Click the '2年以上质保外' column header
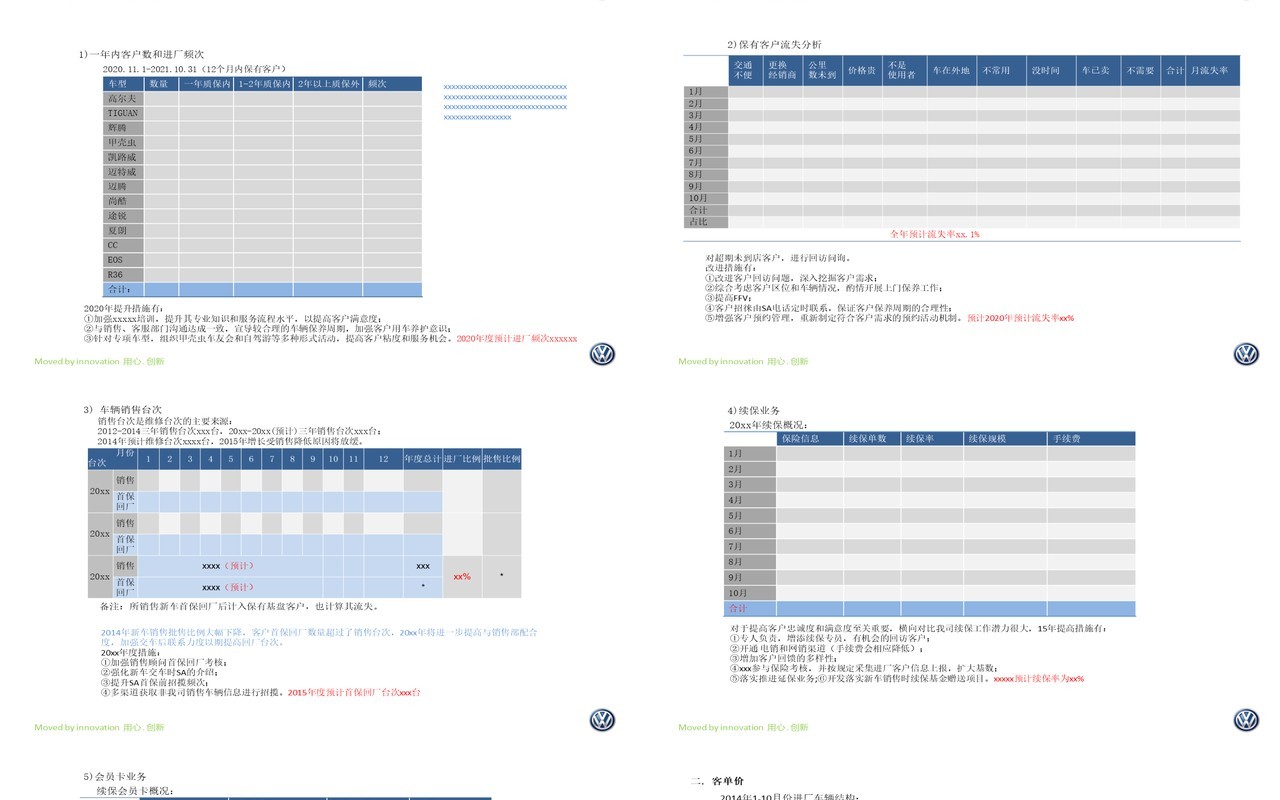This screenshot has width=1280, height=800. pyautogui.click(x=328, y=84)
